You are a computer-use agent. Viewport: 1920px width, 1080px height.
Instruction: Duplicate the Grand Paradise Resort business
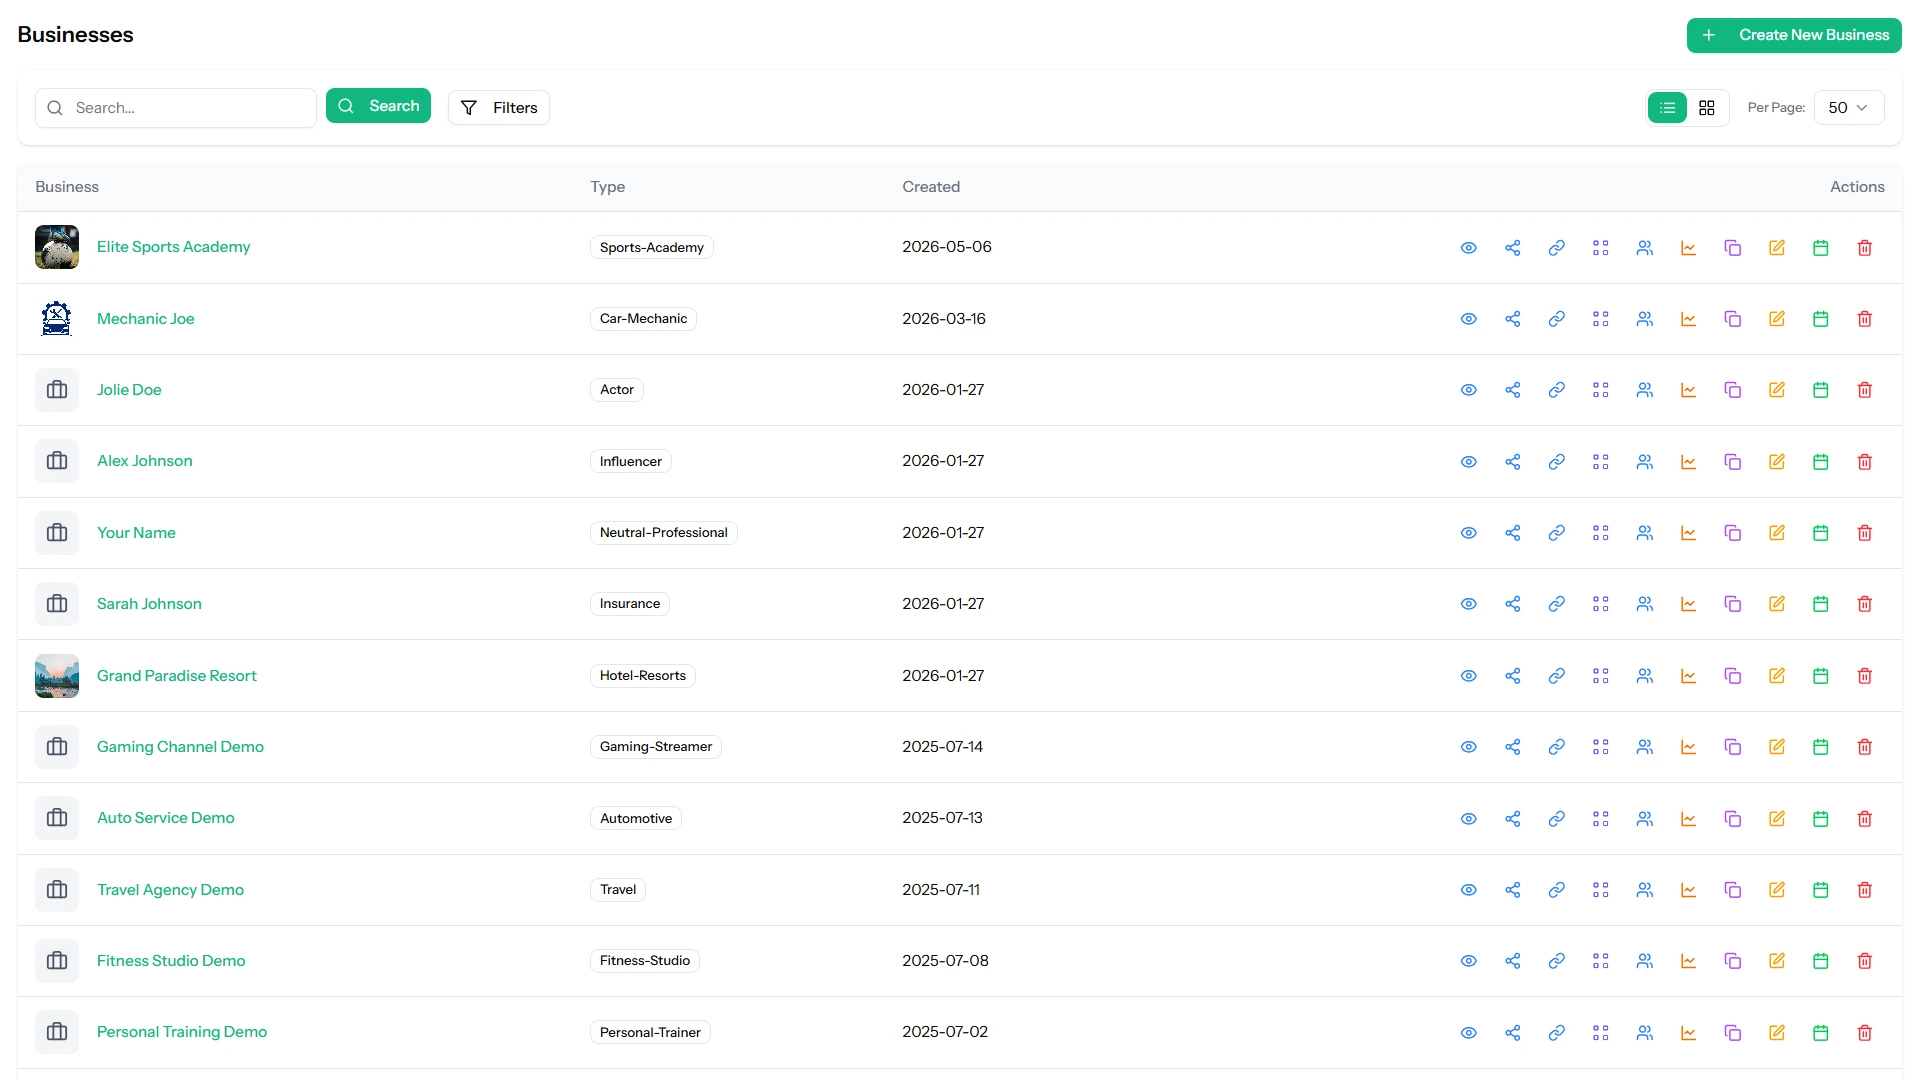(x=1732, y=676)
